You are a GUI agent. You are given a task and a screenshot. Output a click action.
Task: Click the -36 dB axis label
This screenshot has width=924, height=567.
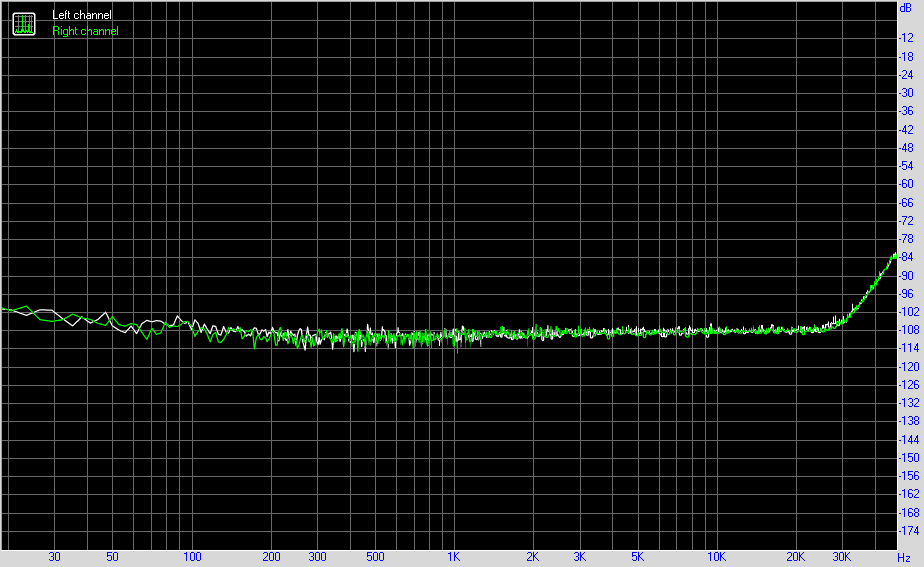pyautogui.click(x=906, y=111)
